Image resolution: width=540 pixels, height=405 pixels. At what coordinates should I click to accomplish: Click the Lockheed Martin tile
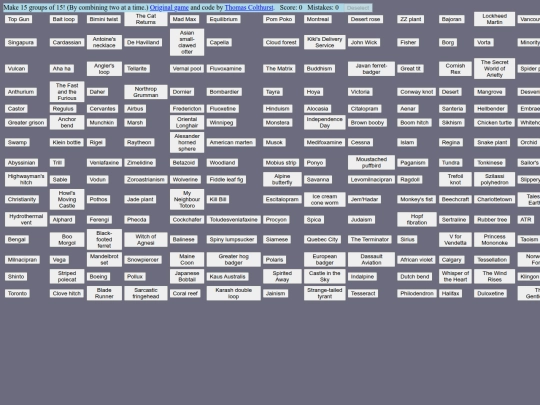click(495, 19)
